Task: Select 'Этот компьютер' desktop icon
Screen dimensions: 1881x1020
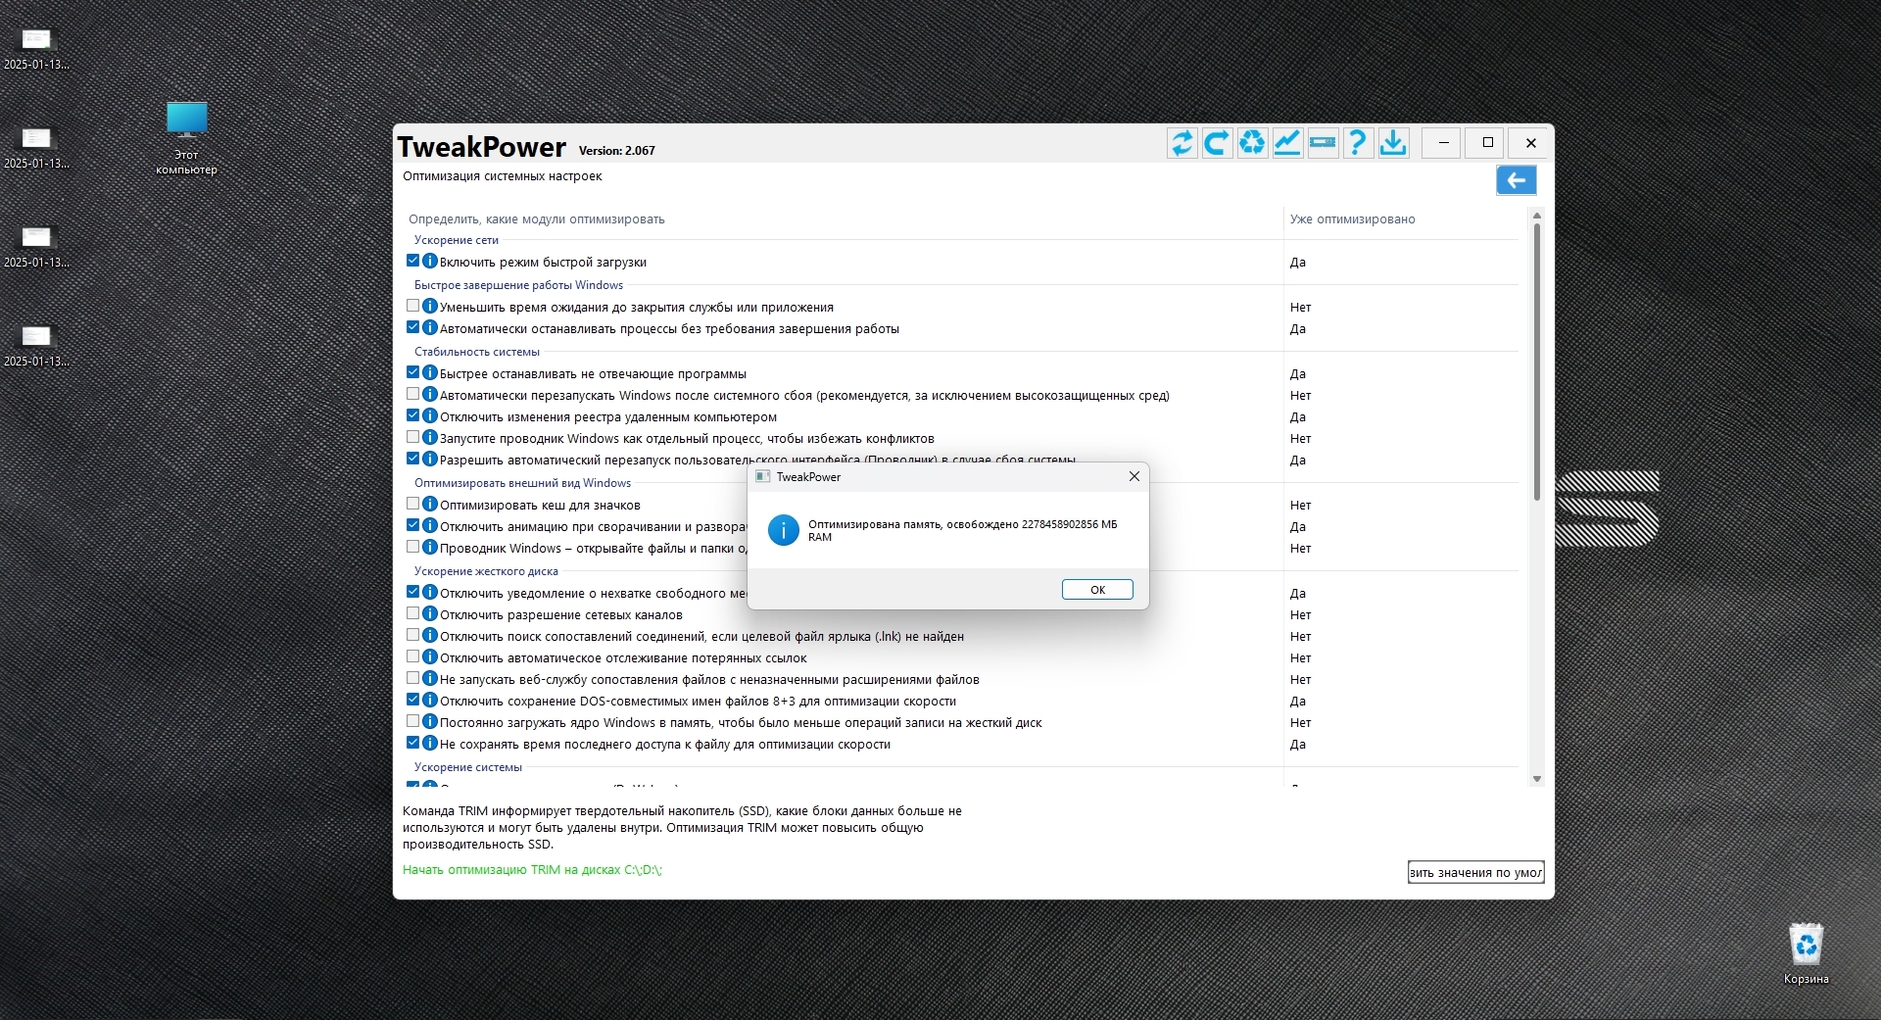Action: tap(187, 138)
